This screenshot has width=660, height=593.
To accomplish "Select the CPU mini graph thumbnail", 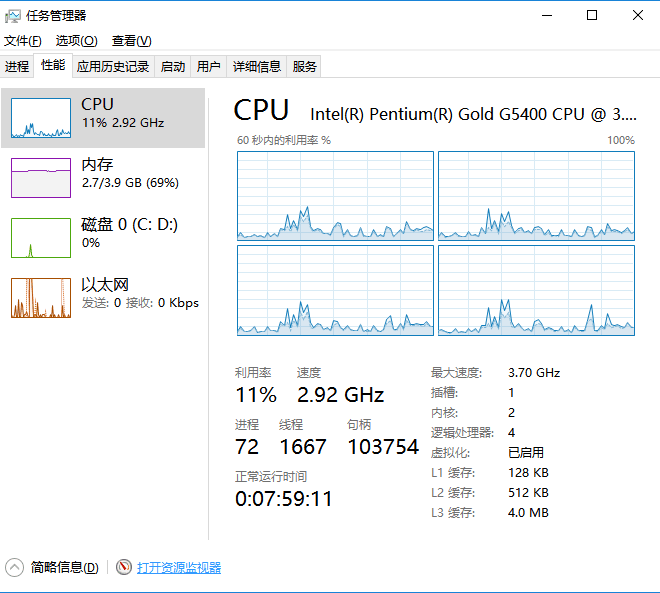I will (x=41, y=118).
